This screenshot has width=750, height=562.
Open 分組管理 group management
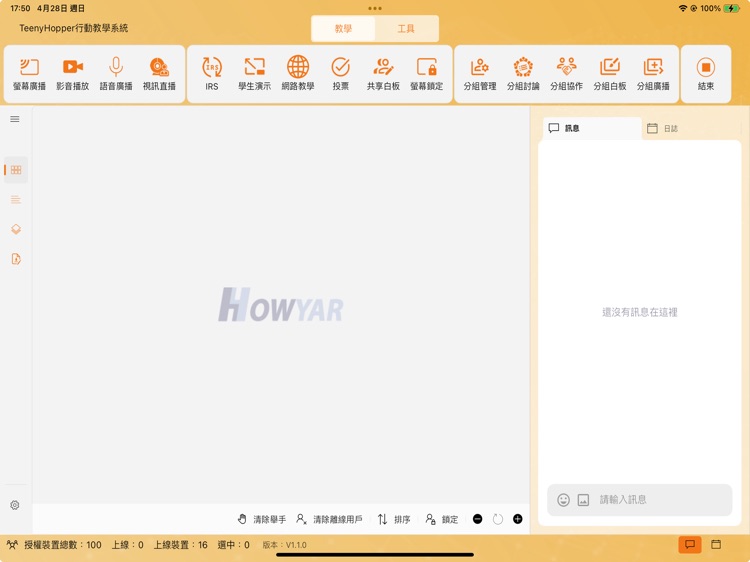click(x=480, y=74)
